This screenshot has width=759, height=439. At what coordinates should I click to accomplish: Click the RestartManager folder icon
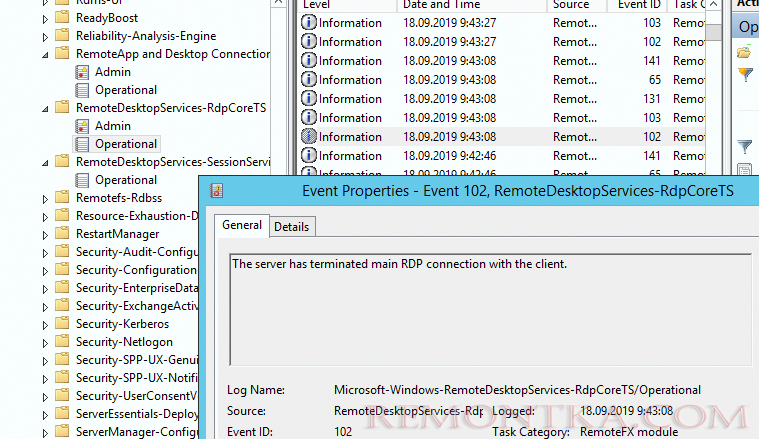pyautogui.click(x=62, y=234)
